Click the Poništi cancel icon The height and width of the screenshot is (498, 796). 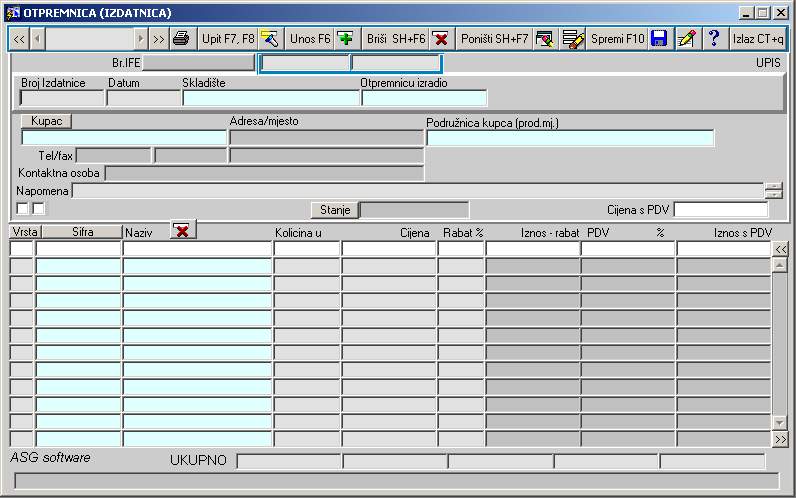pos(545,39)
